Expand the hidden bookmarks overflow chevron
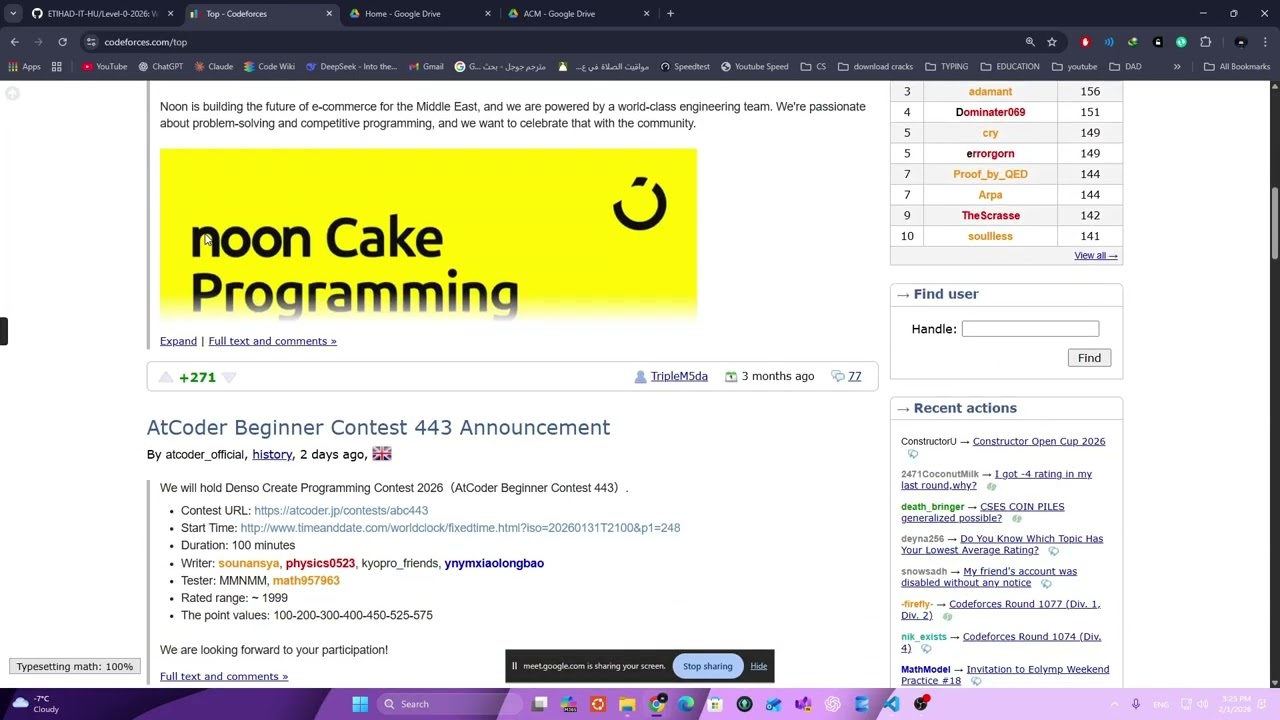 1177,67
